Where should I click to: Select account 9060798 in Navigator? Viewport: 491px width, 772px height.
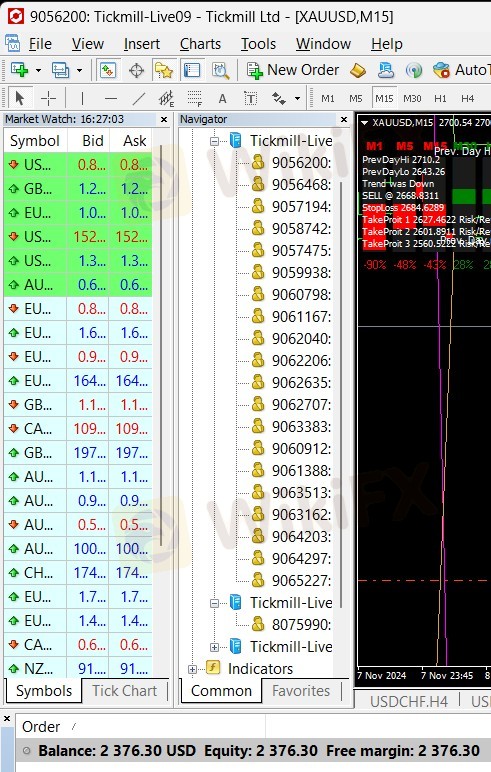click(301, 295)
